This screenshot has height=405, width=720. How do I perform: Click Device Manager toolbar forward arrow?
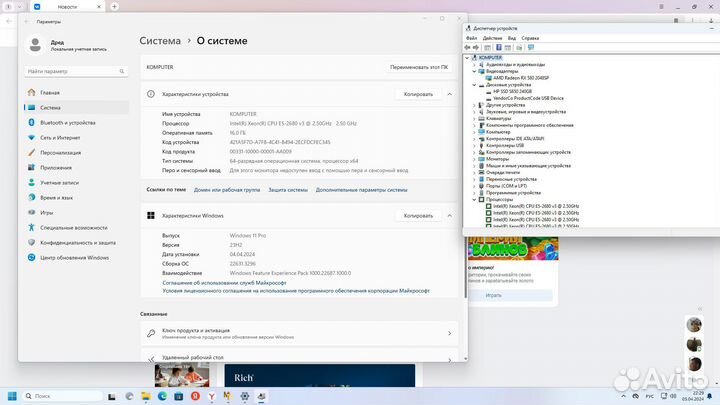tap(476, 47)
